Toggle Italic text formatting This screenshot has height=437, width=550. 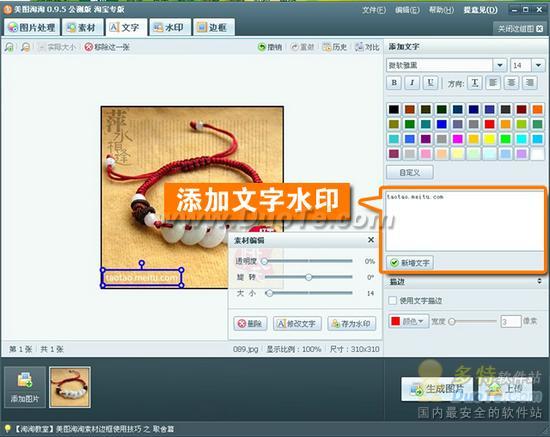pyautogui.click(x=412, y=83)
